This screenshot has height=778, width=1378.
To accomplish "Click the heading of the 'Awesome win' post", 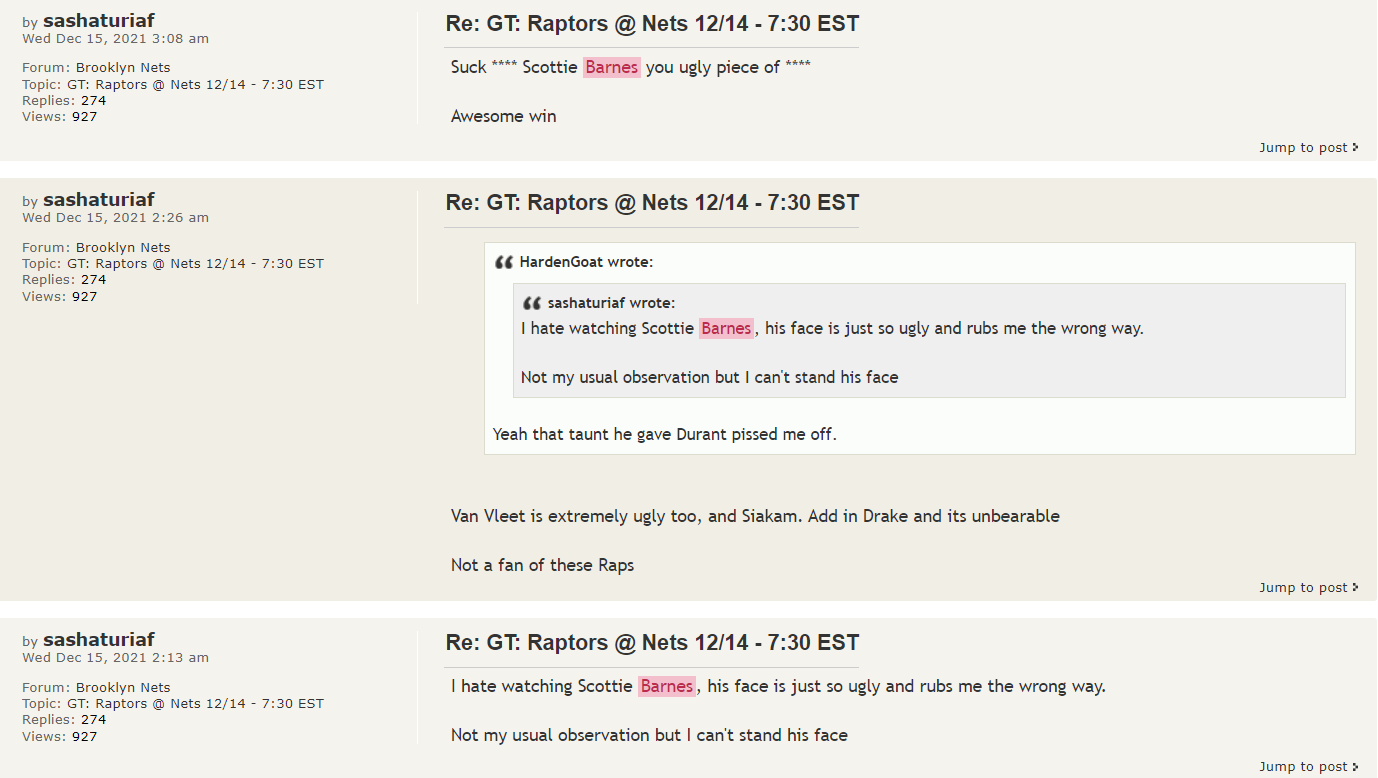I will point(651,24).
